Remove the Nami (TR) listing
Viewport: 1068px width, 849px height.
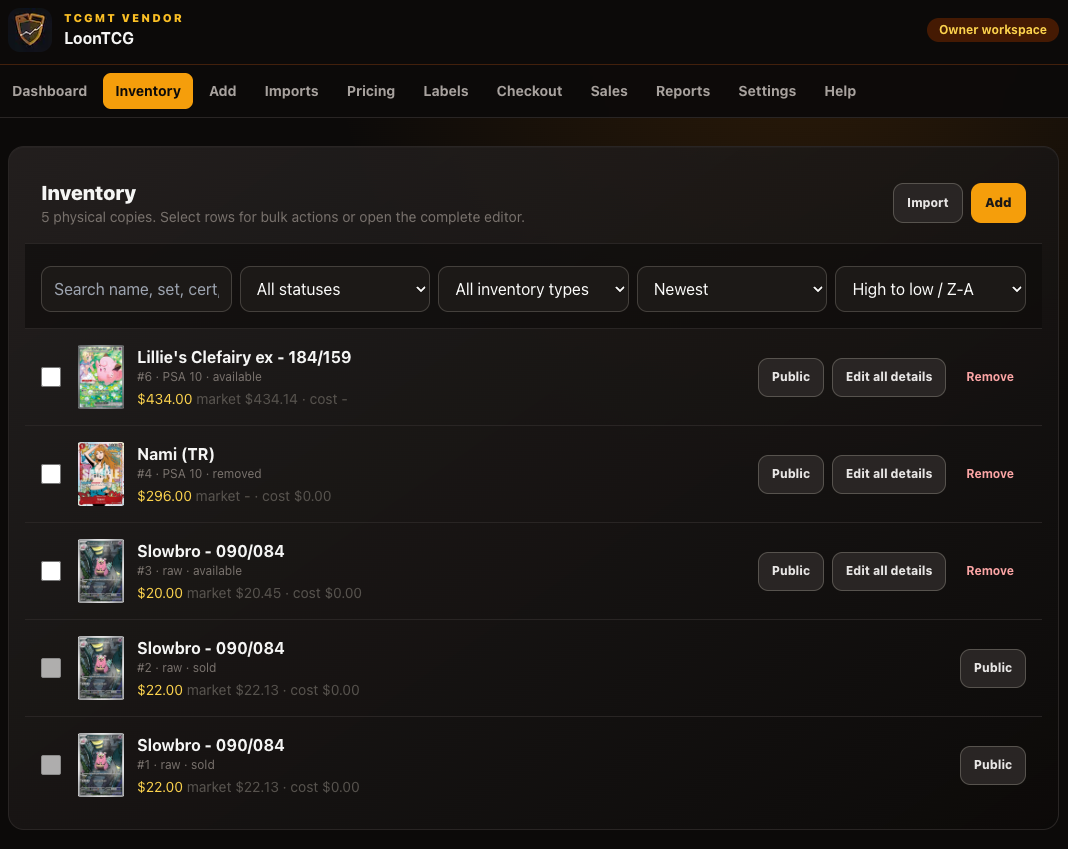(x=990, y=474)
